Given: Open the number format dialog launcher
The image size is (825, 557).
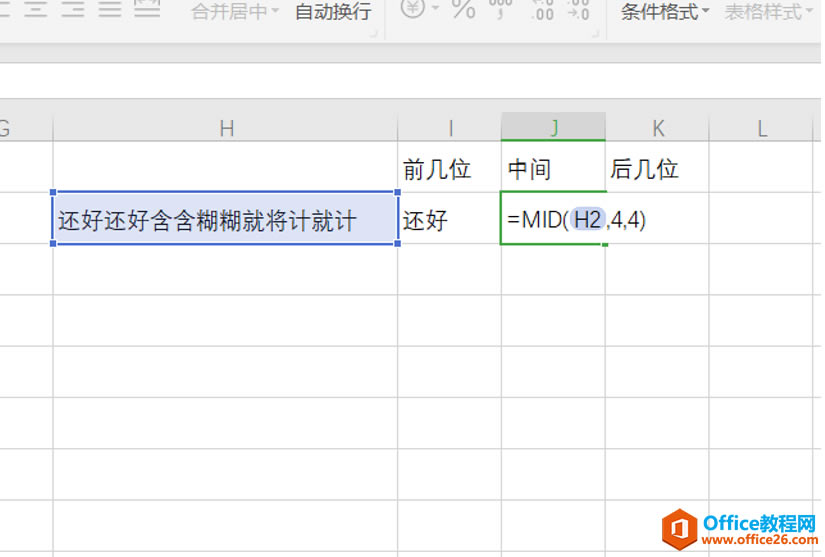Looking at the screenshot, I should coord(596,34).
